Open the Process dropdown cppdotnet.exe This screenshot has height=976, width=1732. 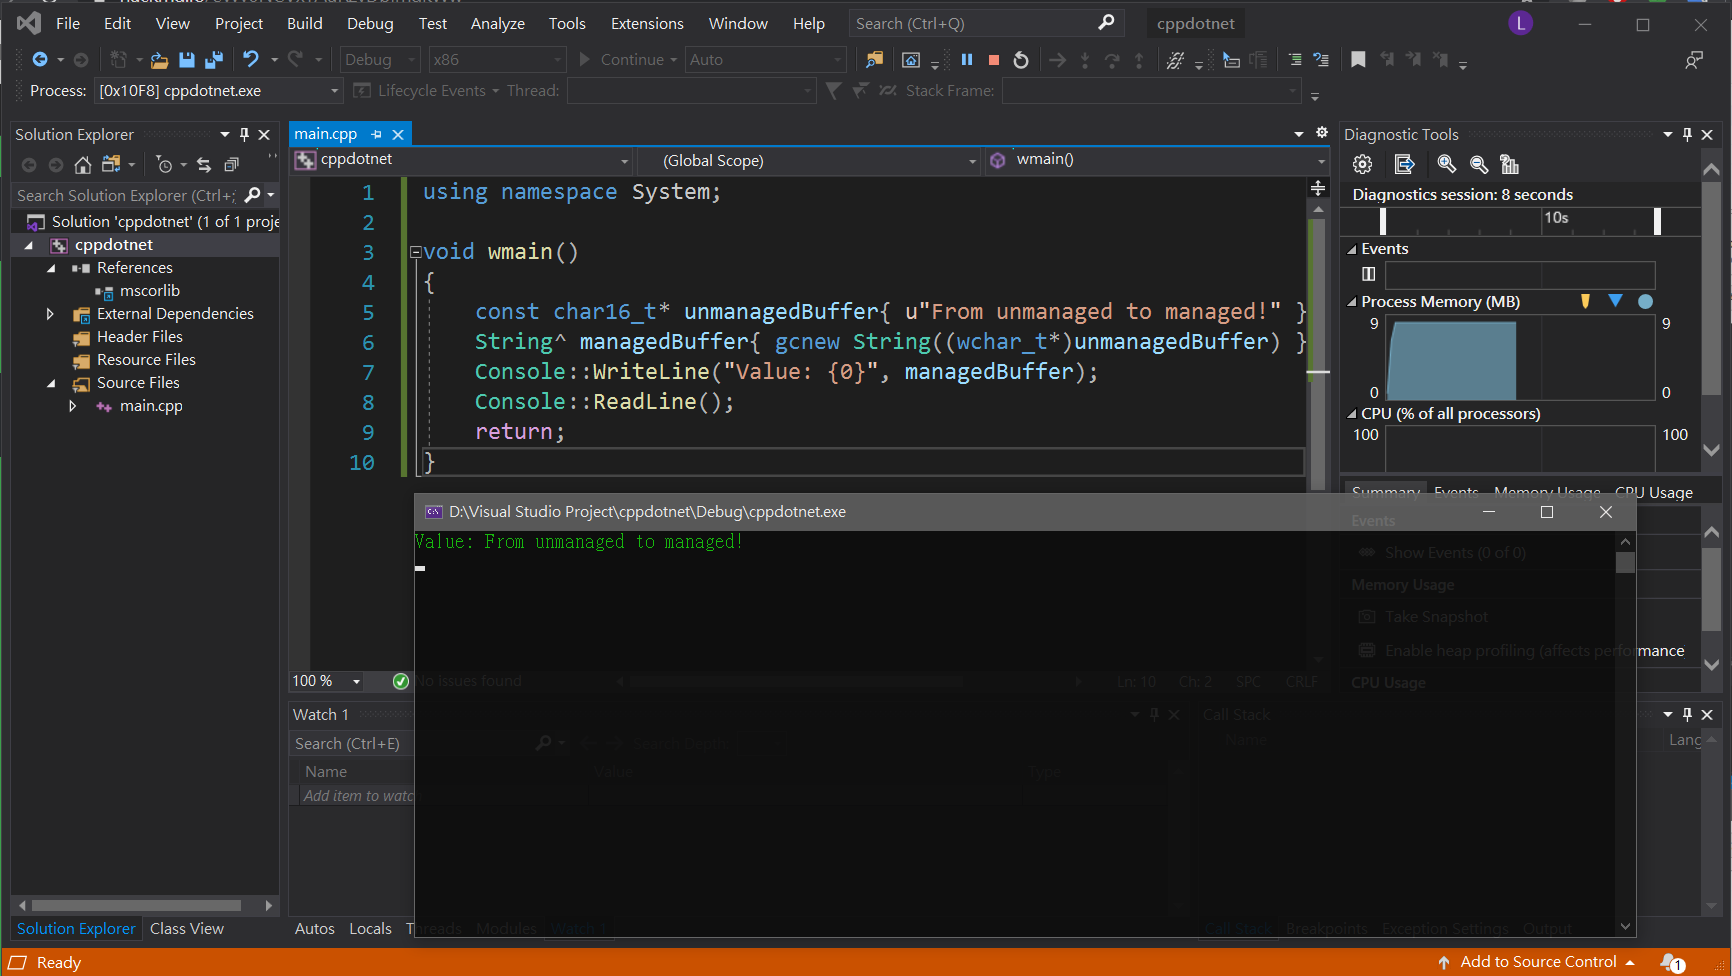pos(218,91)
